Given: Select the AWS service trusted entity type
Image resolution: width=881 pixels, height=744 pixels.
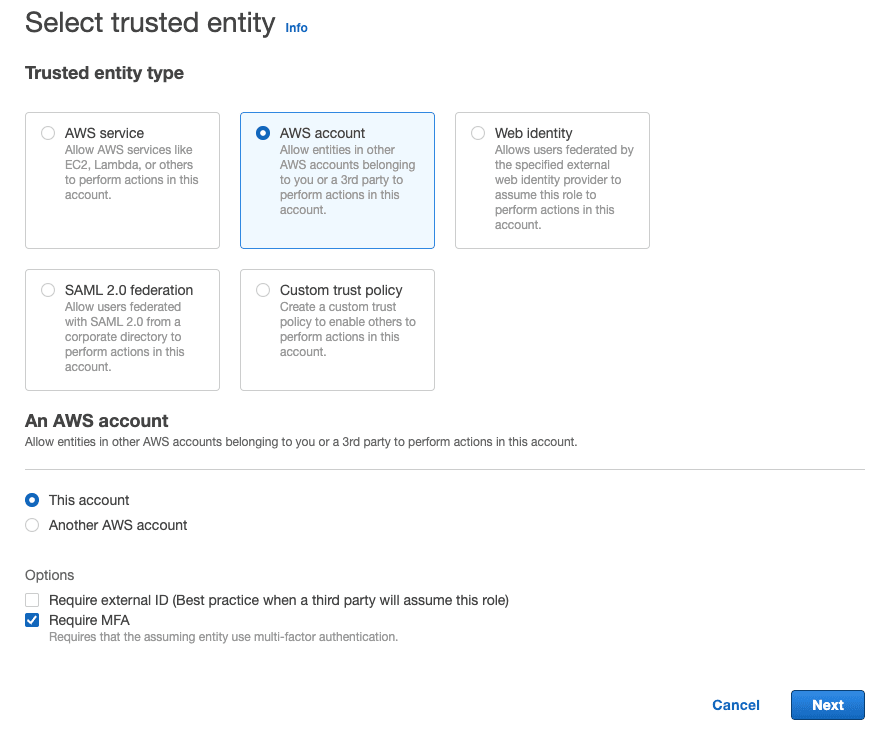Looking at the screenshot, I should [47, 132].
